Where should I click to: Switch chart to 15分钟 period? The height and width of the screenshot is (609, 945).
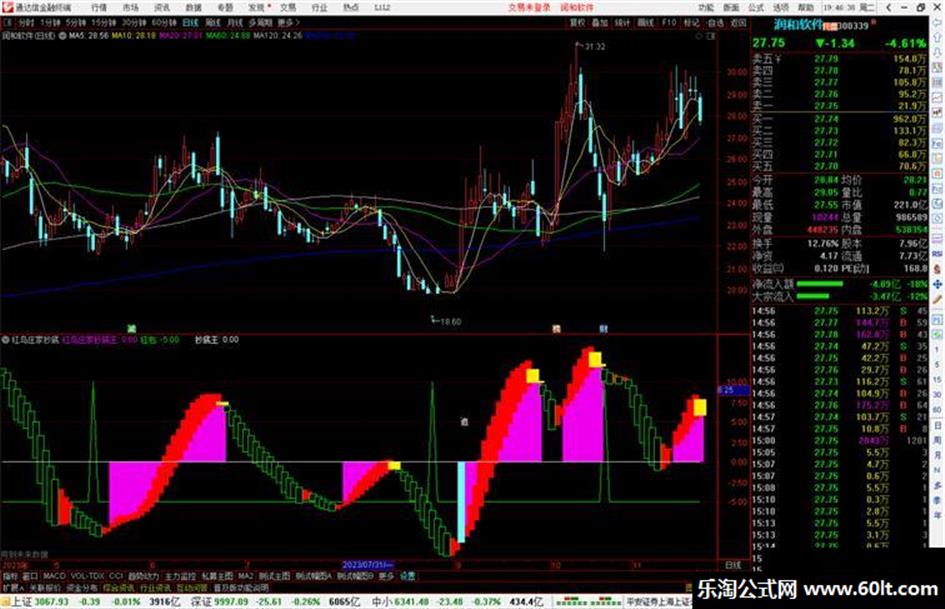[x=104, y=22]
